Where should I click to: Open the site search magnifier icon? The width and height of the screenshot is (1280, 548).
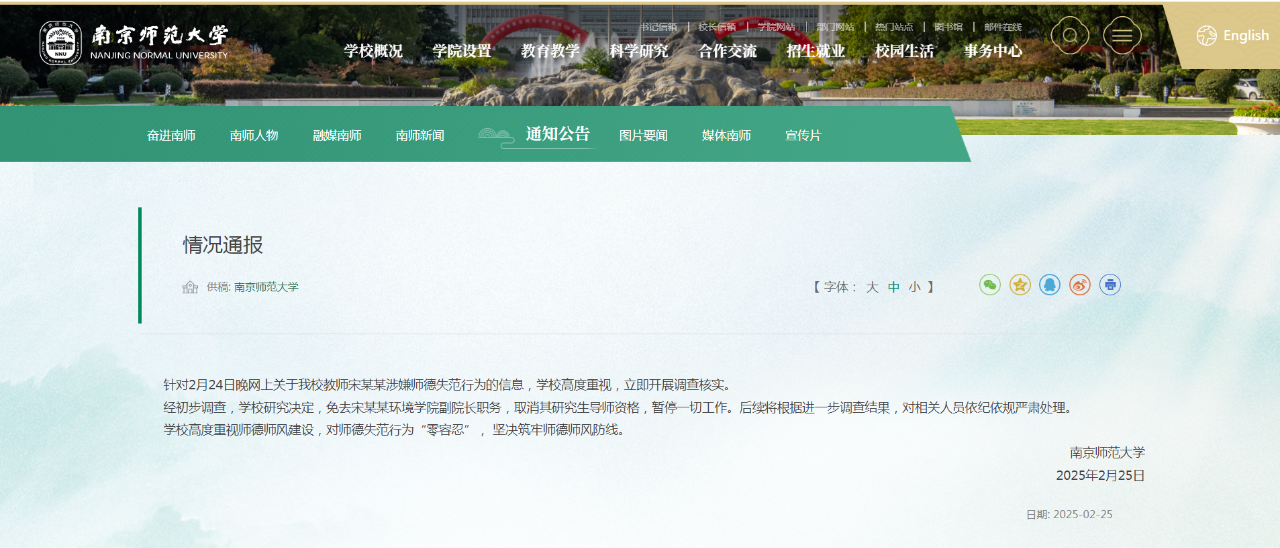tap(1070, 36)
